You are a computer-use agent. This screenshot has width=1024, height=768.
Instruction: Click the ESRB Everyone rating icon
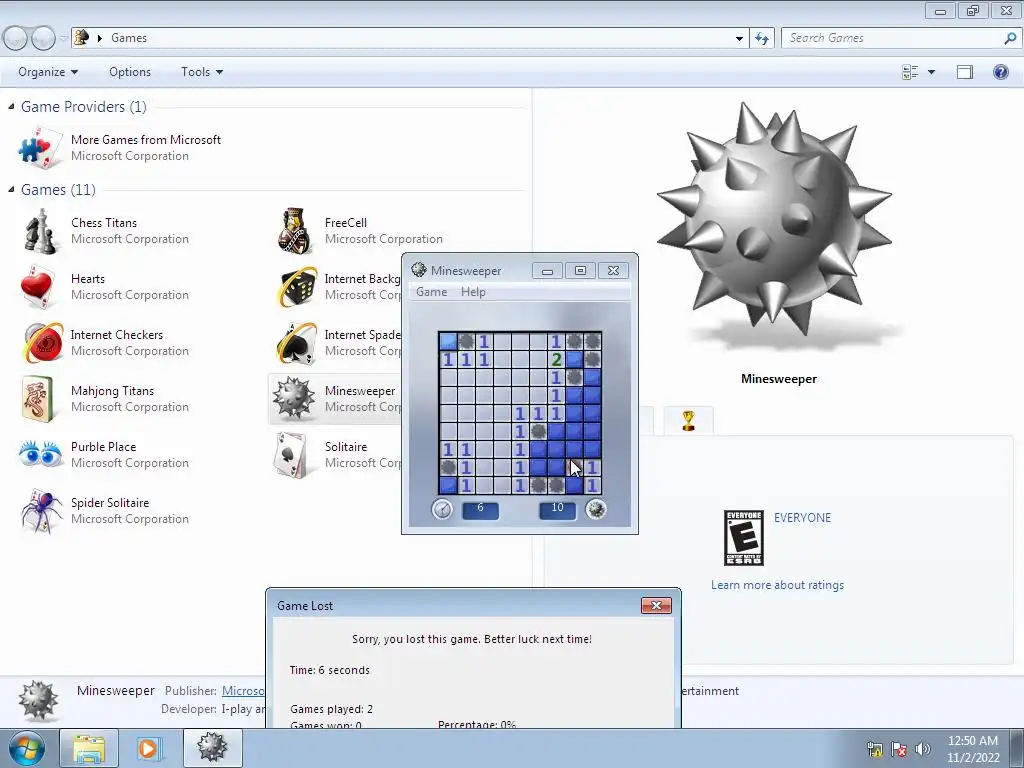pyautogui.click(x=744, y=538)
